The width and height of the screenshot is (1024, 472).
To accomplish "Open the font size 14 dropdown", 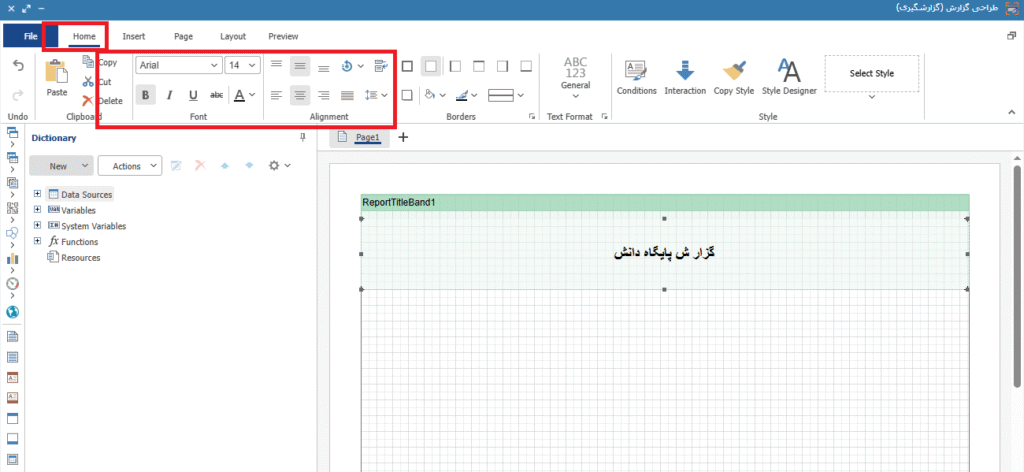I will point(241,65).
